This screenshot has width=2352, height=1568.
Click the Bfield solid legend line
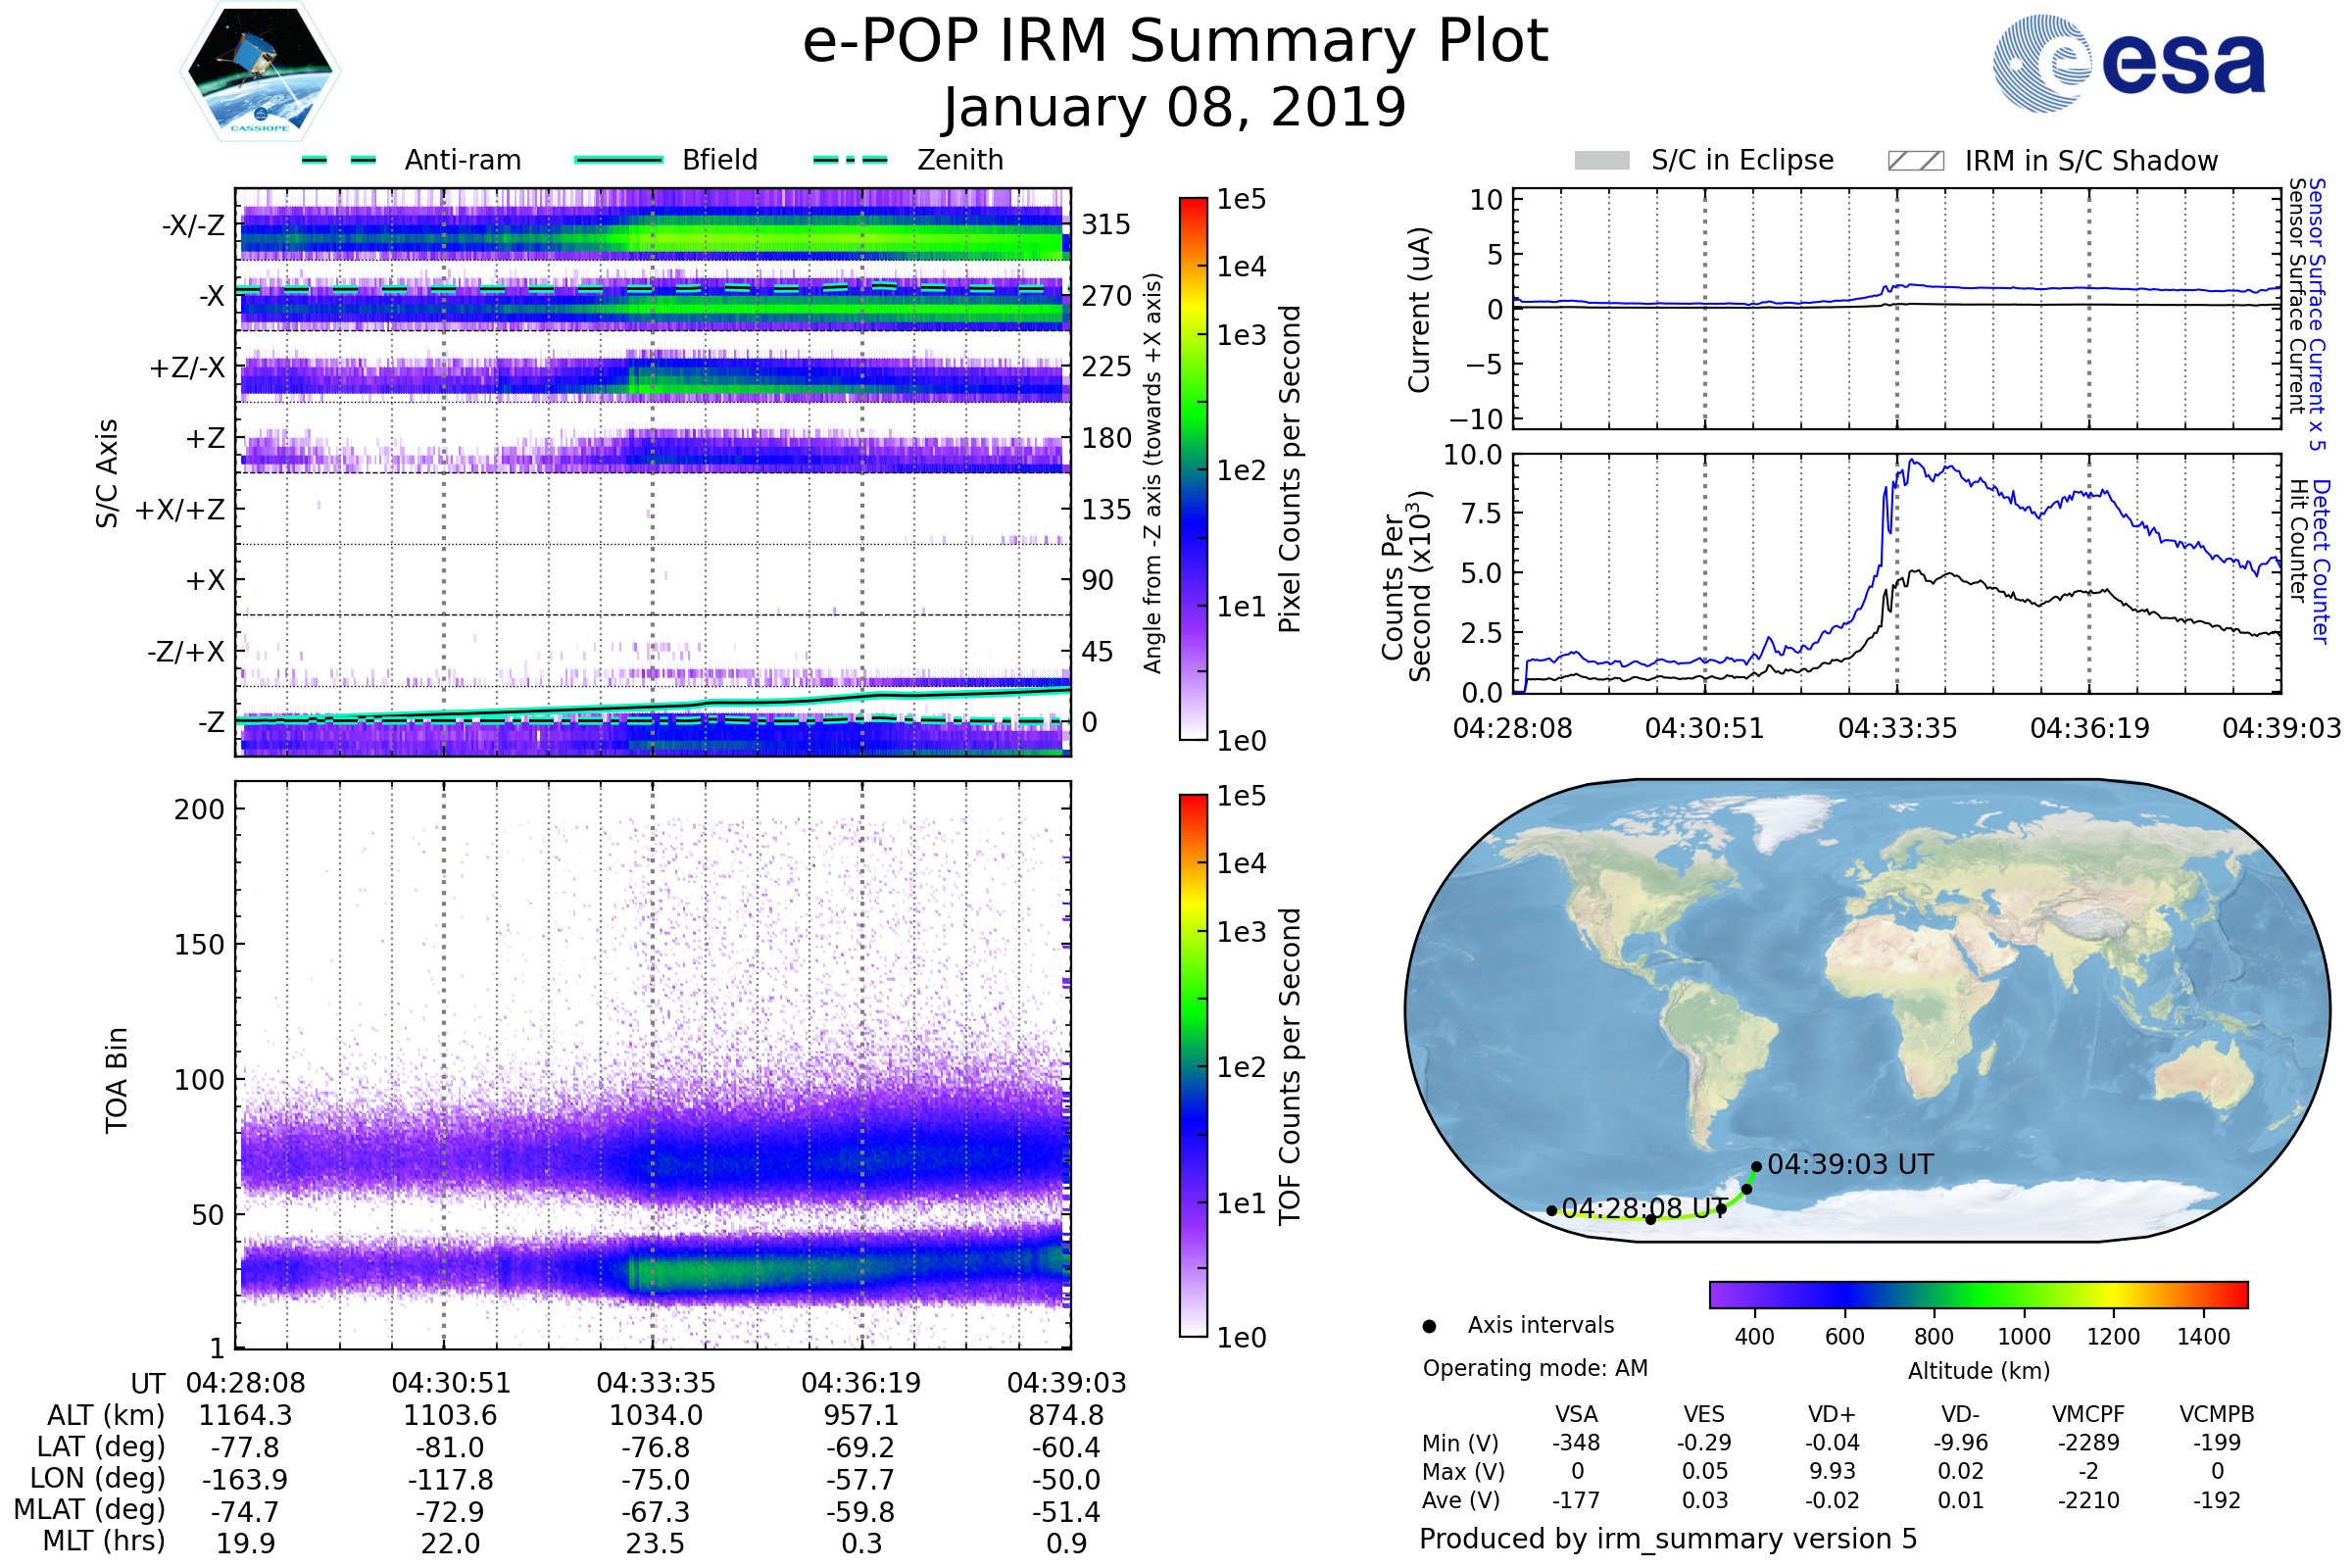[x=619, y=160]
